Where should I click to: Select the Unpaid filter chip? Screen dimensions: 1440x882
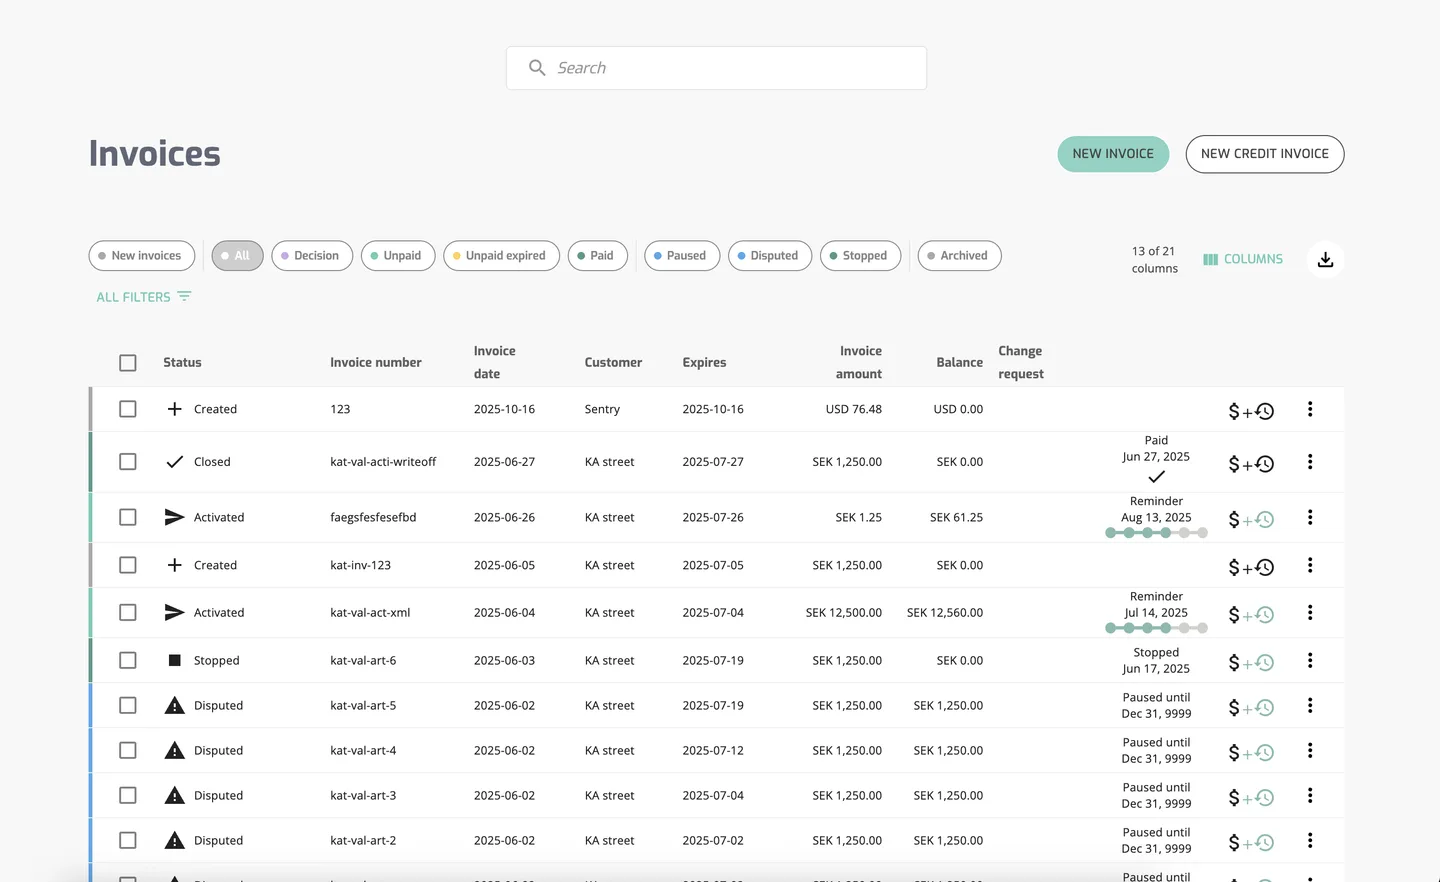398,256
